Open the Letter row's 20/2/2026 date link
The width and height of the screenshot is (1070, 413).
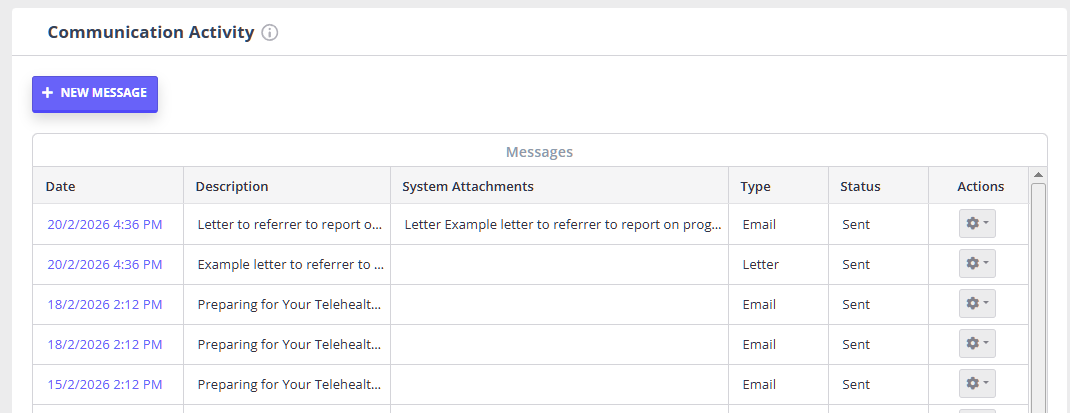[x=104, y=265]
